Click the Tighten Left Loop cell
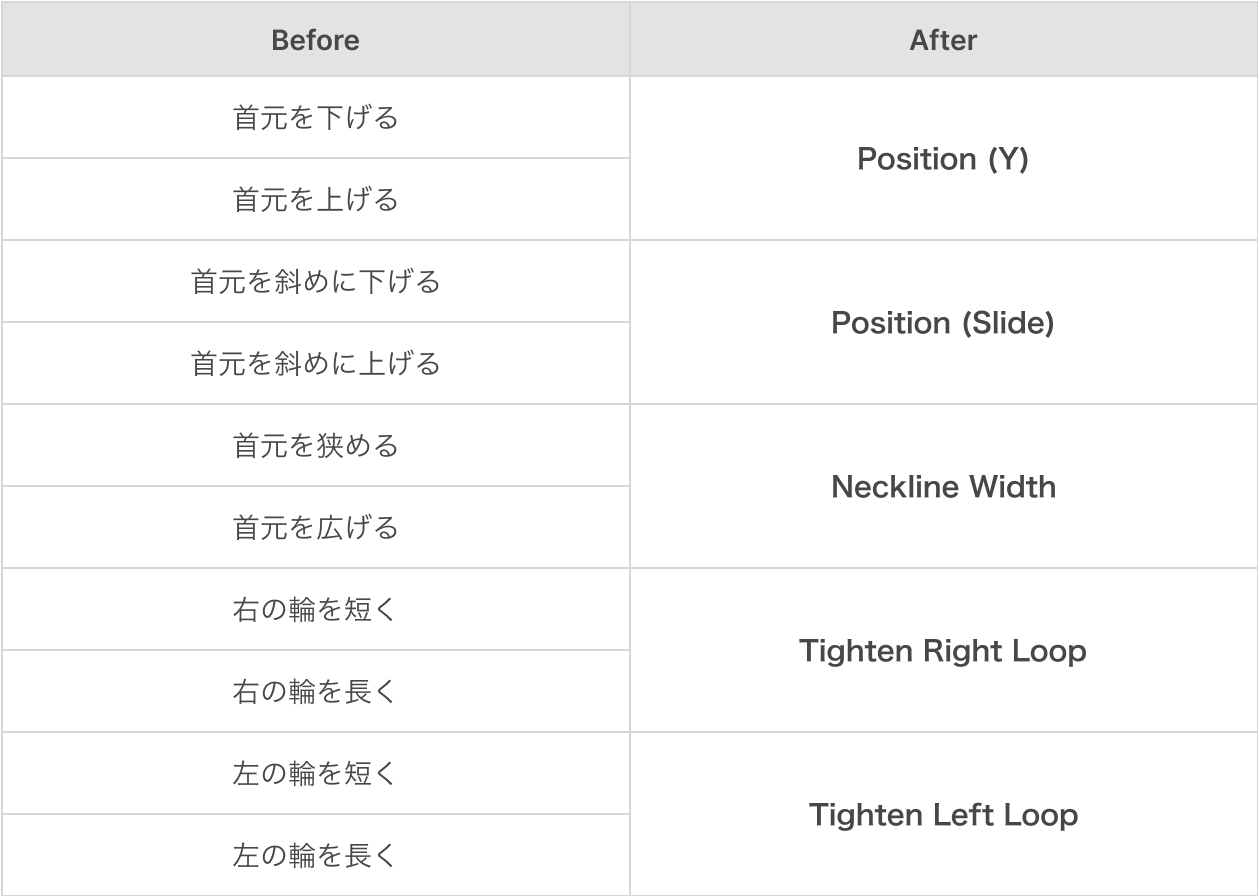The image size is (1258, 896). point(943,814)
